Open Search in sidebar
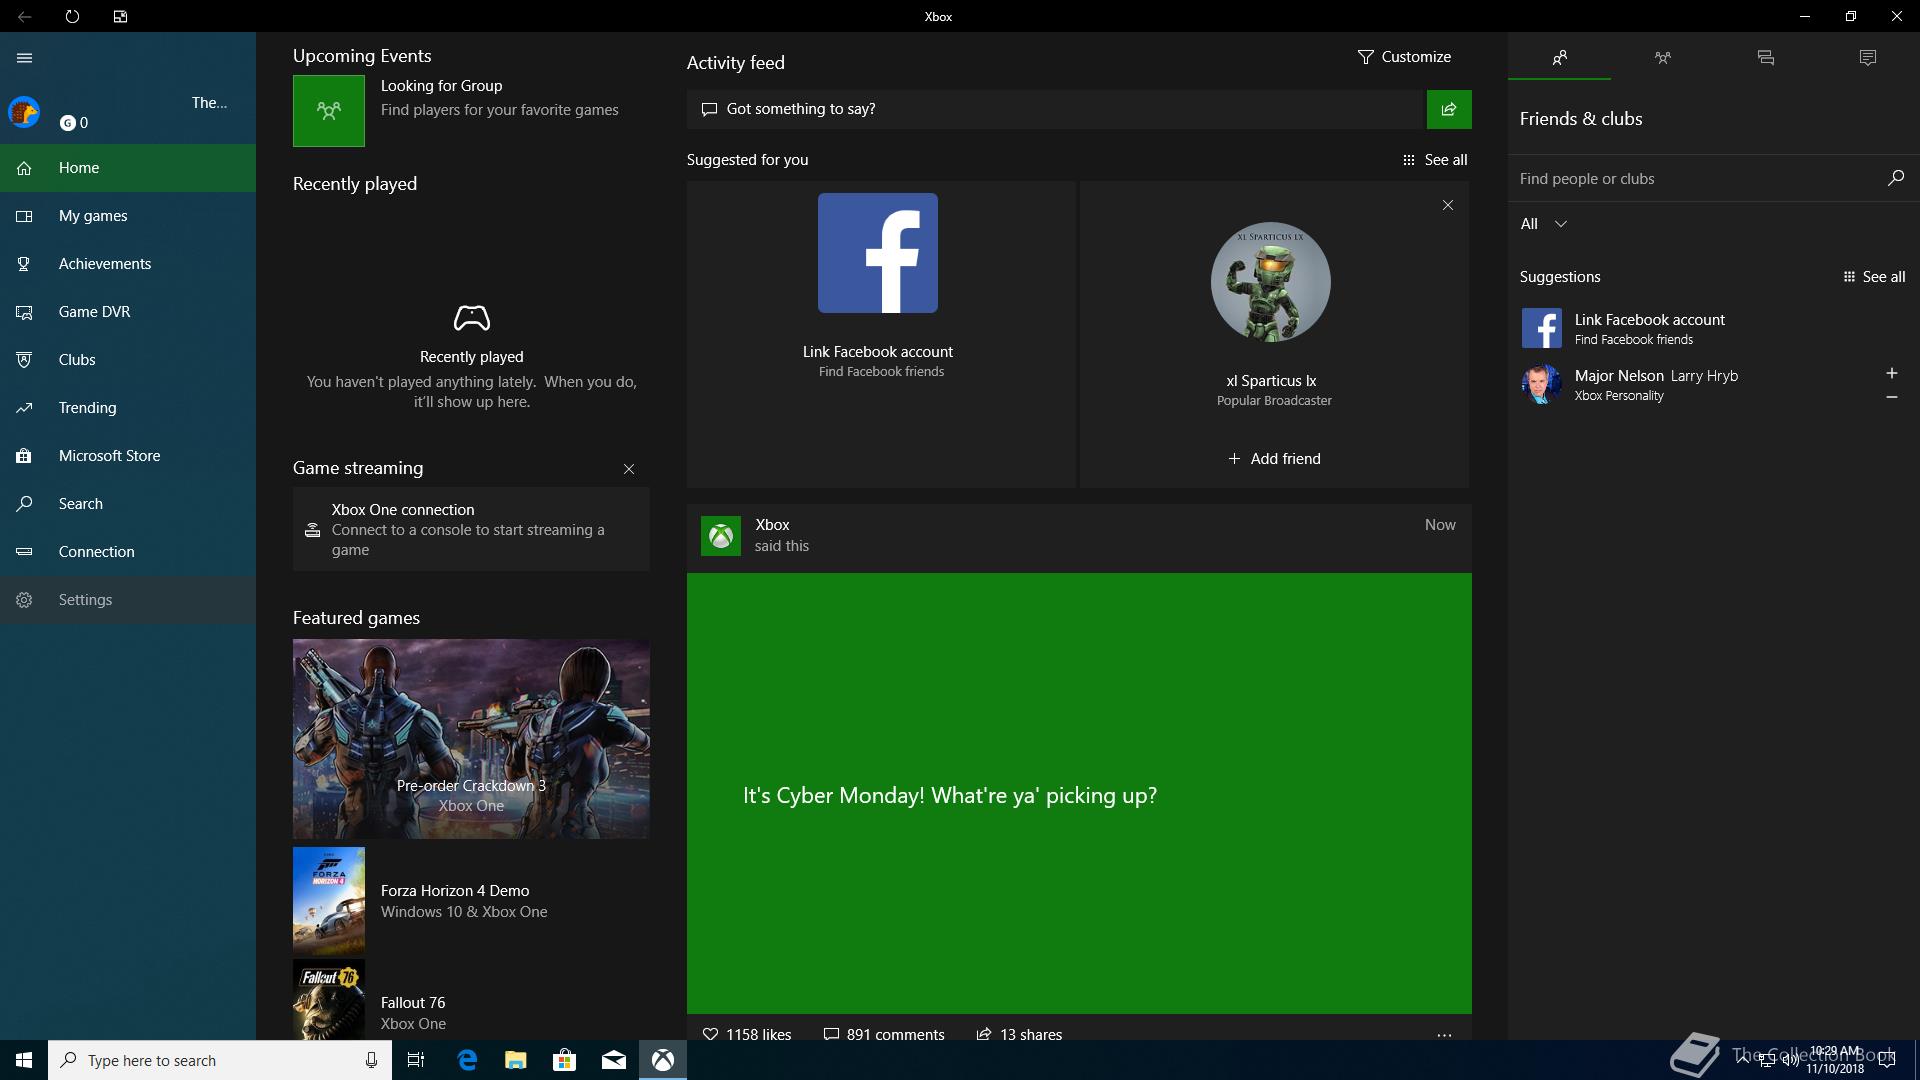The image size is (1920, 1080). [x=128, y=504]
